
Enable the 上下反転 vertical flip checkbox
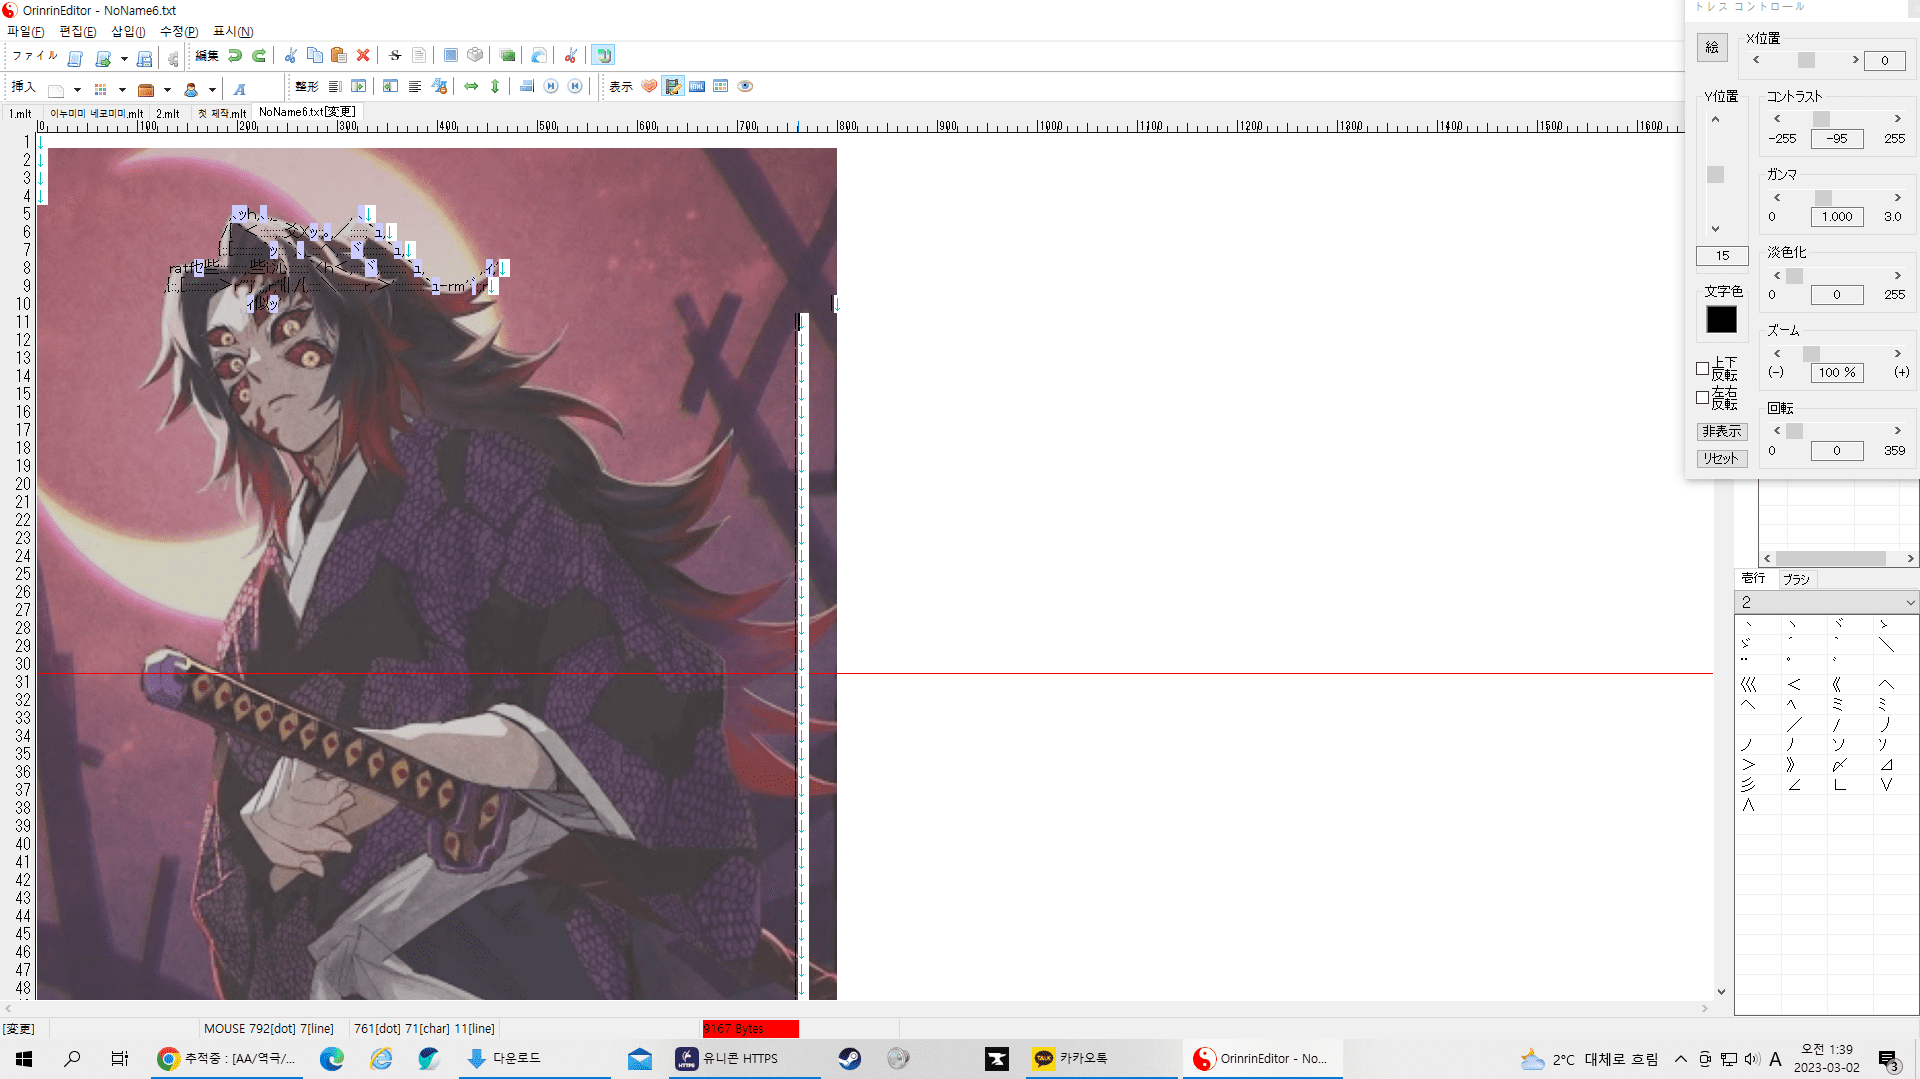tap(1702, 369)
